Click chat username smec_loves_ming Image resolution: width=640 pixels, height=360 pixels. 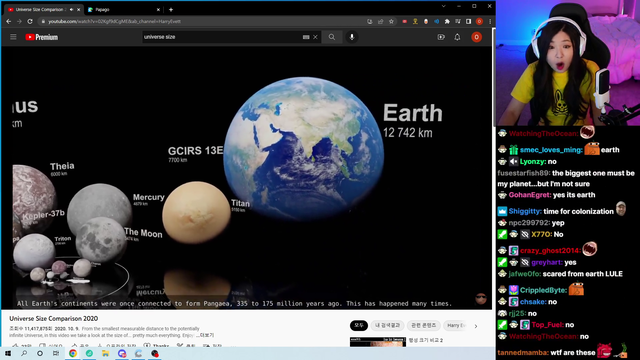(551, 150)
